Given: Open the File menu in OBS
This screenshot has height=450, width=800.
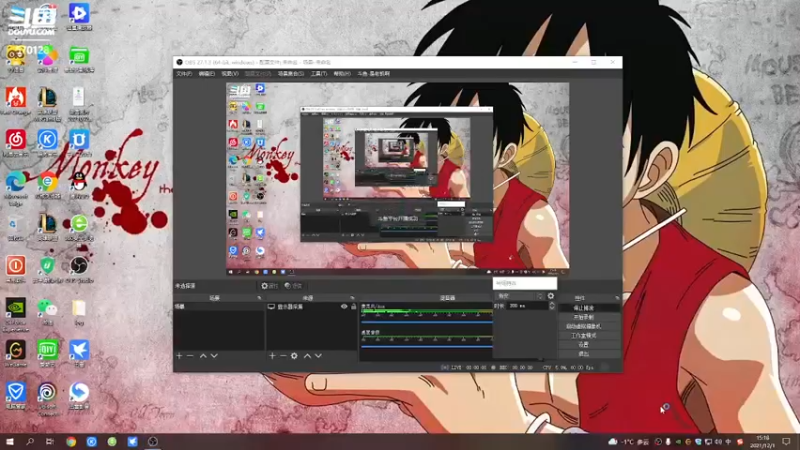Looking at the screenshot, I should click(x=184, y=74).
